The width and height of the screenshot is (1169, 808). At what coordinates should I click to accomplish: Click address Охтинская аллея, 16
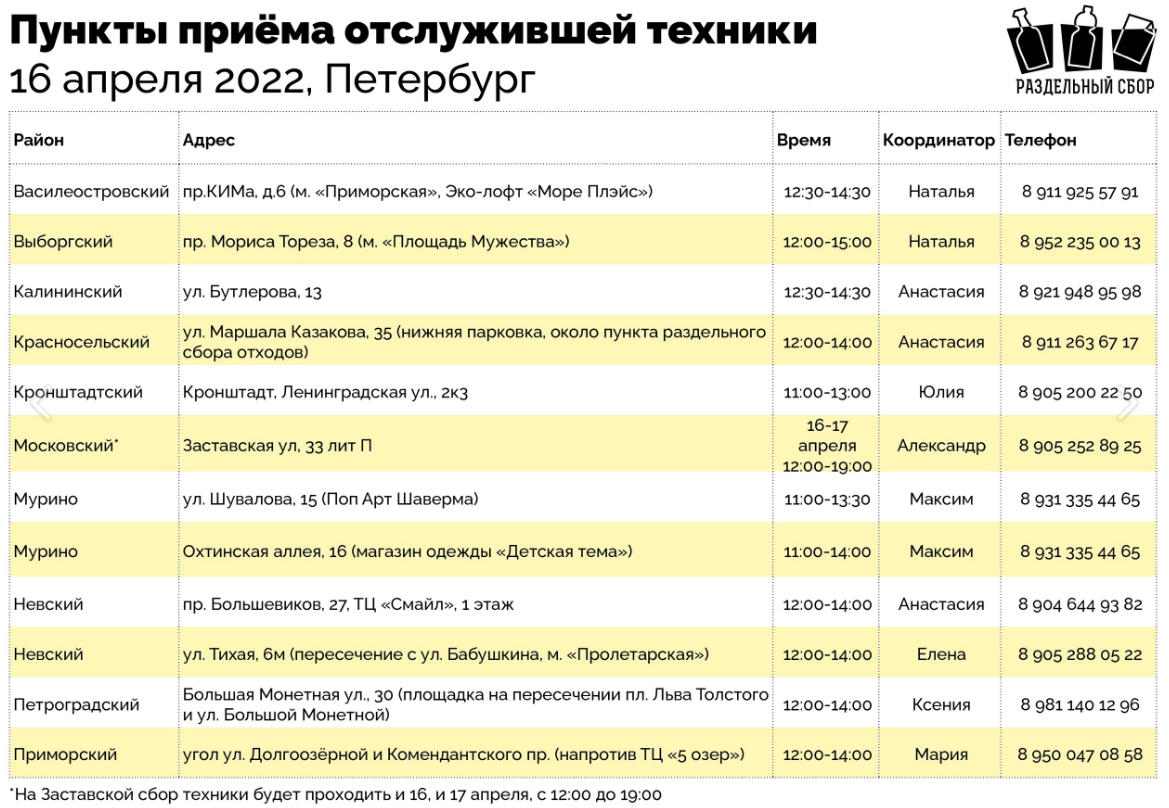(407, 552)
